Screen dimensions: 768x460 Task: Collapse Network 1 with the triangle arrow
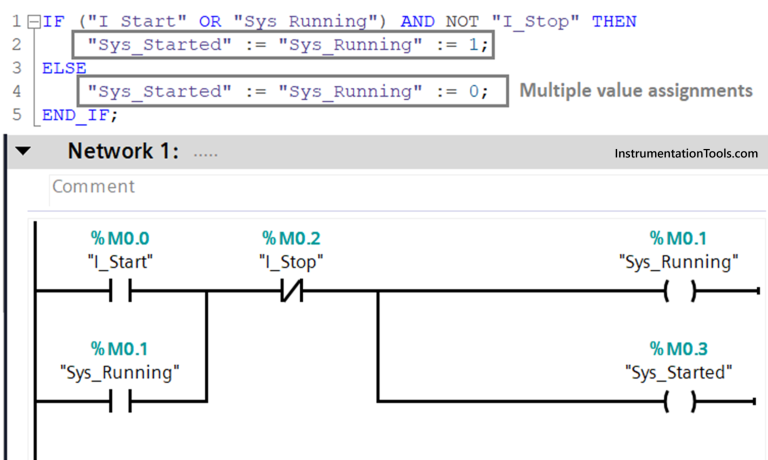23,152
